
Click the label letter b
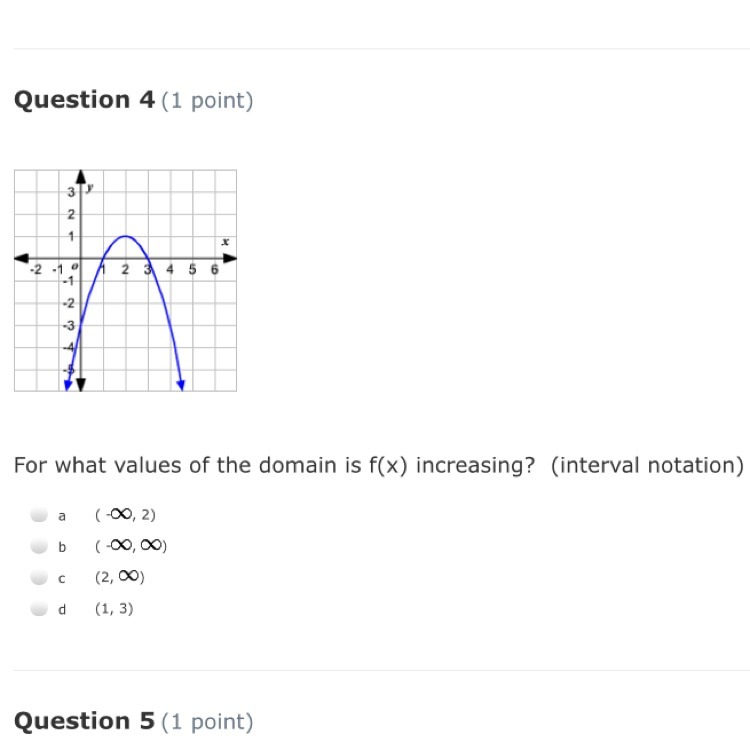click(x=62, y=547)
